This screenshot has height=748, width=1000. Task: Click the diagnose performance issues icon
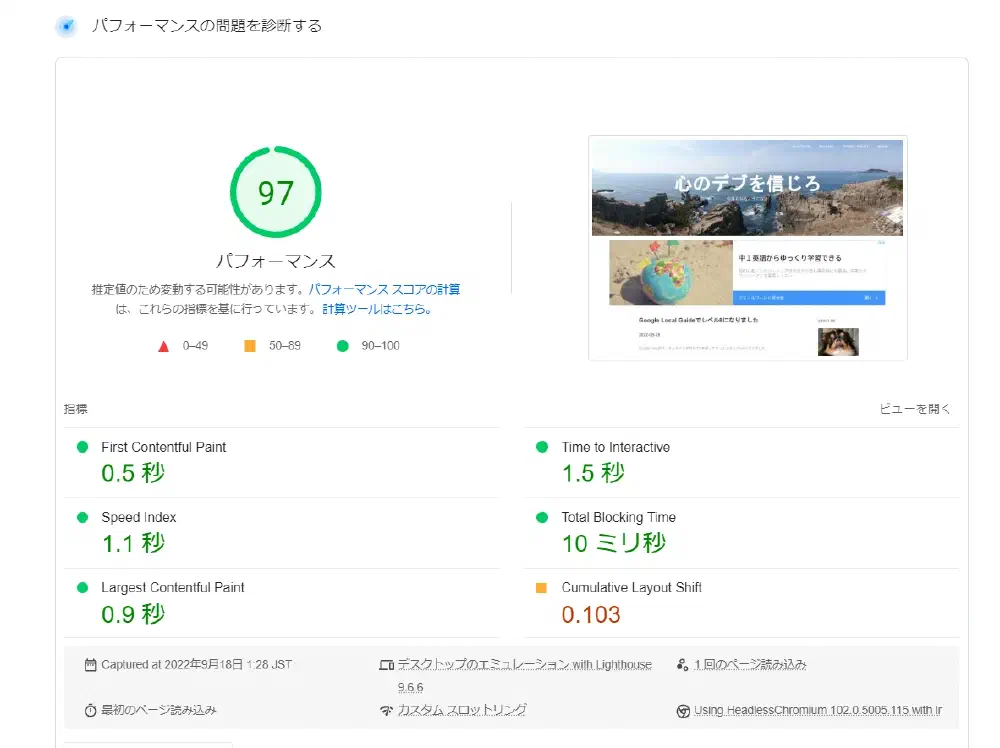(x=66, y=26)
